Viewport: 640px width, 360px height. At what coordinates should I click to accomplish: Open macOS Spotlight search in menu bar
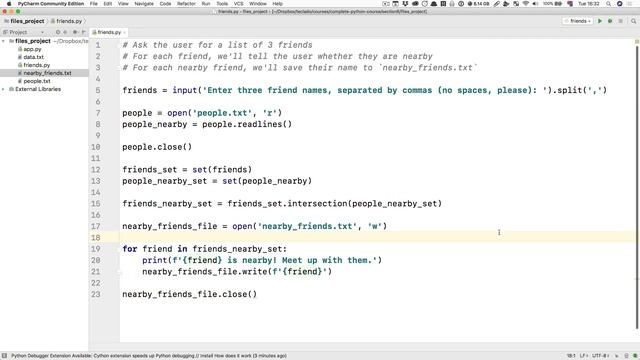tap(609, 4)
